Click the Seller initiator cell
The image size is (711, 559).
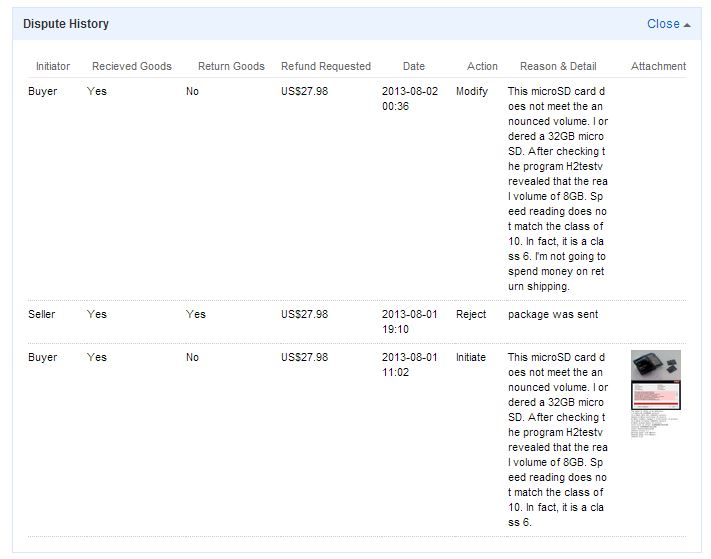[x=42, y=314]
